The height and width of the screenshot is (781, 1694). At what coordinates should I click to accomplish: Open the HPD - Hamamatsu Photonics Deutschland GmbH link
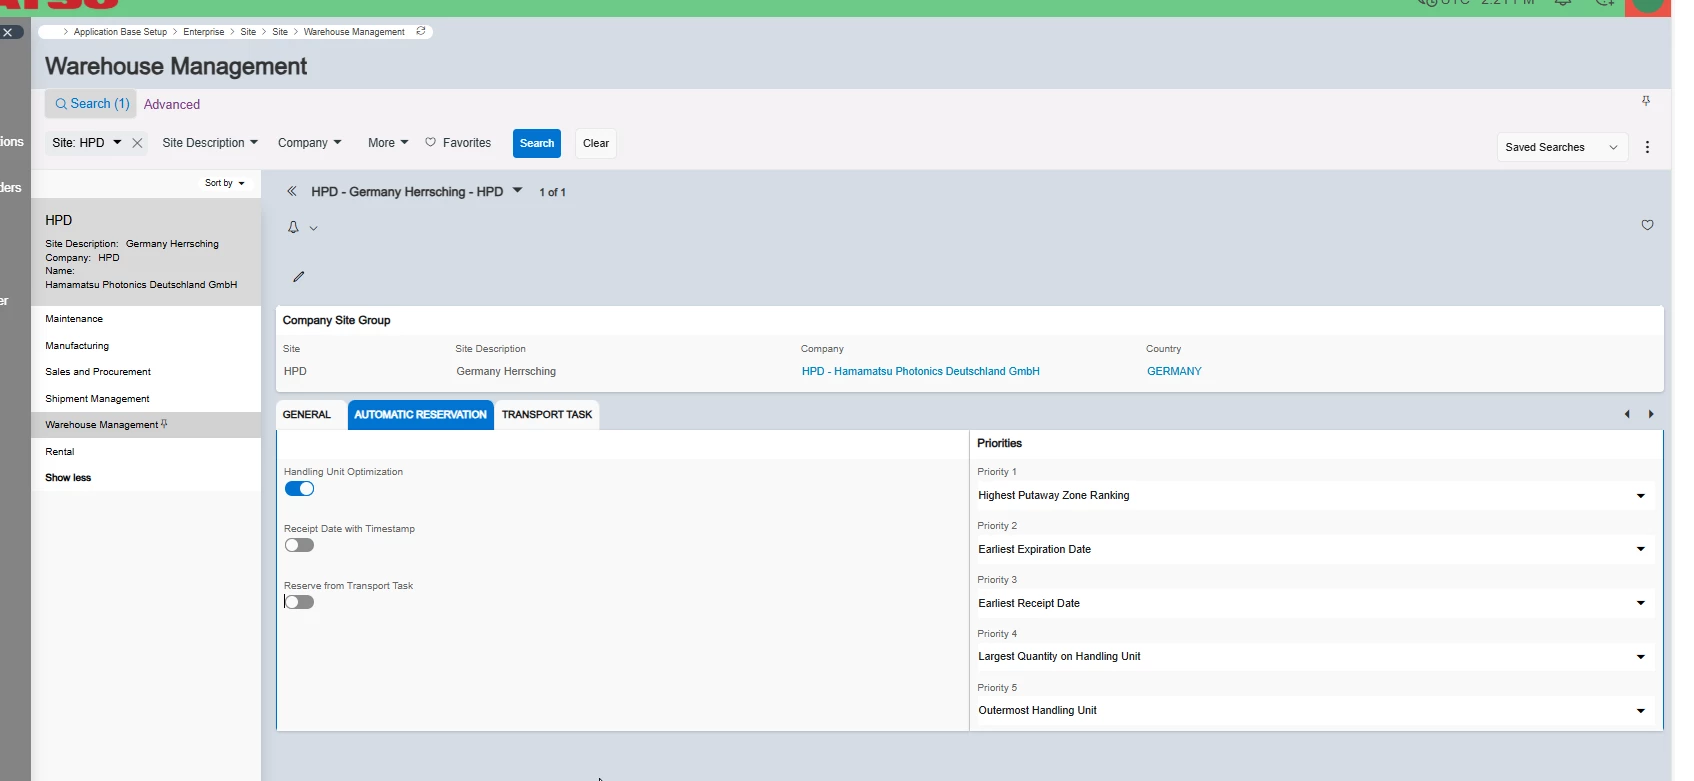921,371
